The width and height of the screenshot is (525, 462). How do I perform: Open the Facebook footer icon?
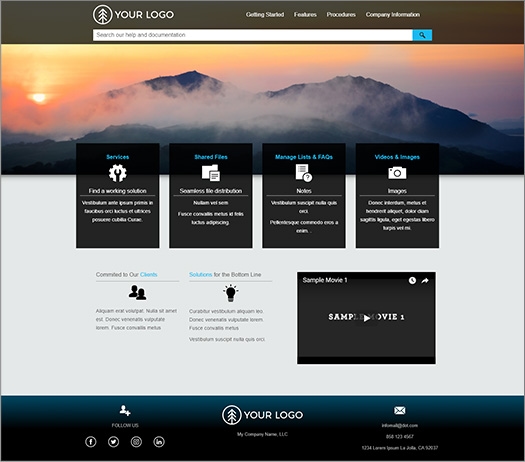(91, 442)
